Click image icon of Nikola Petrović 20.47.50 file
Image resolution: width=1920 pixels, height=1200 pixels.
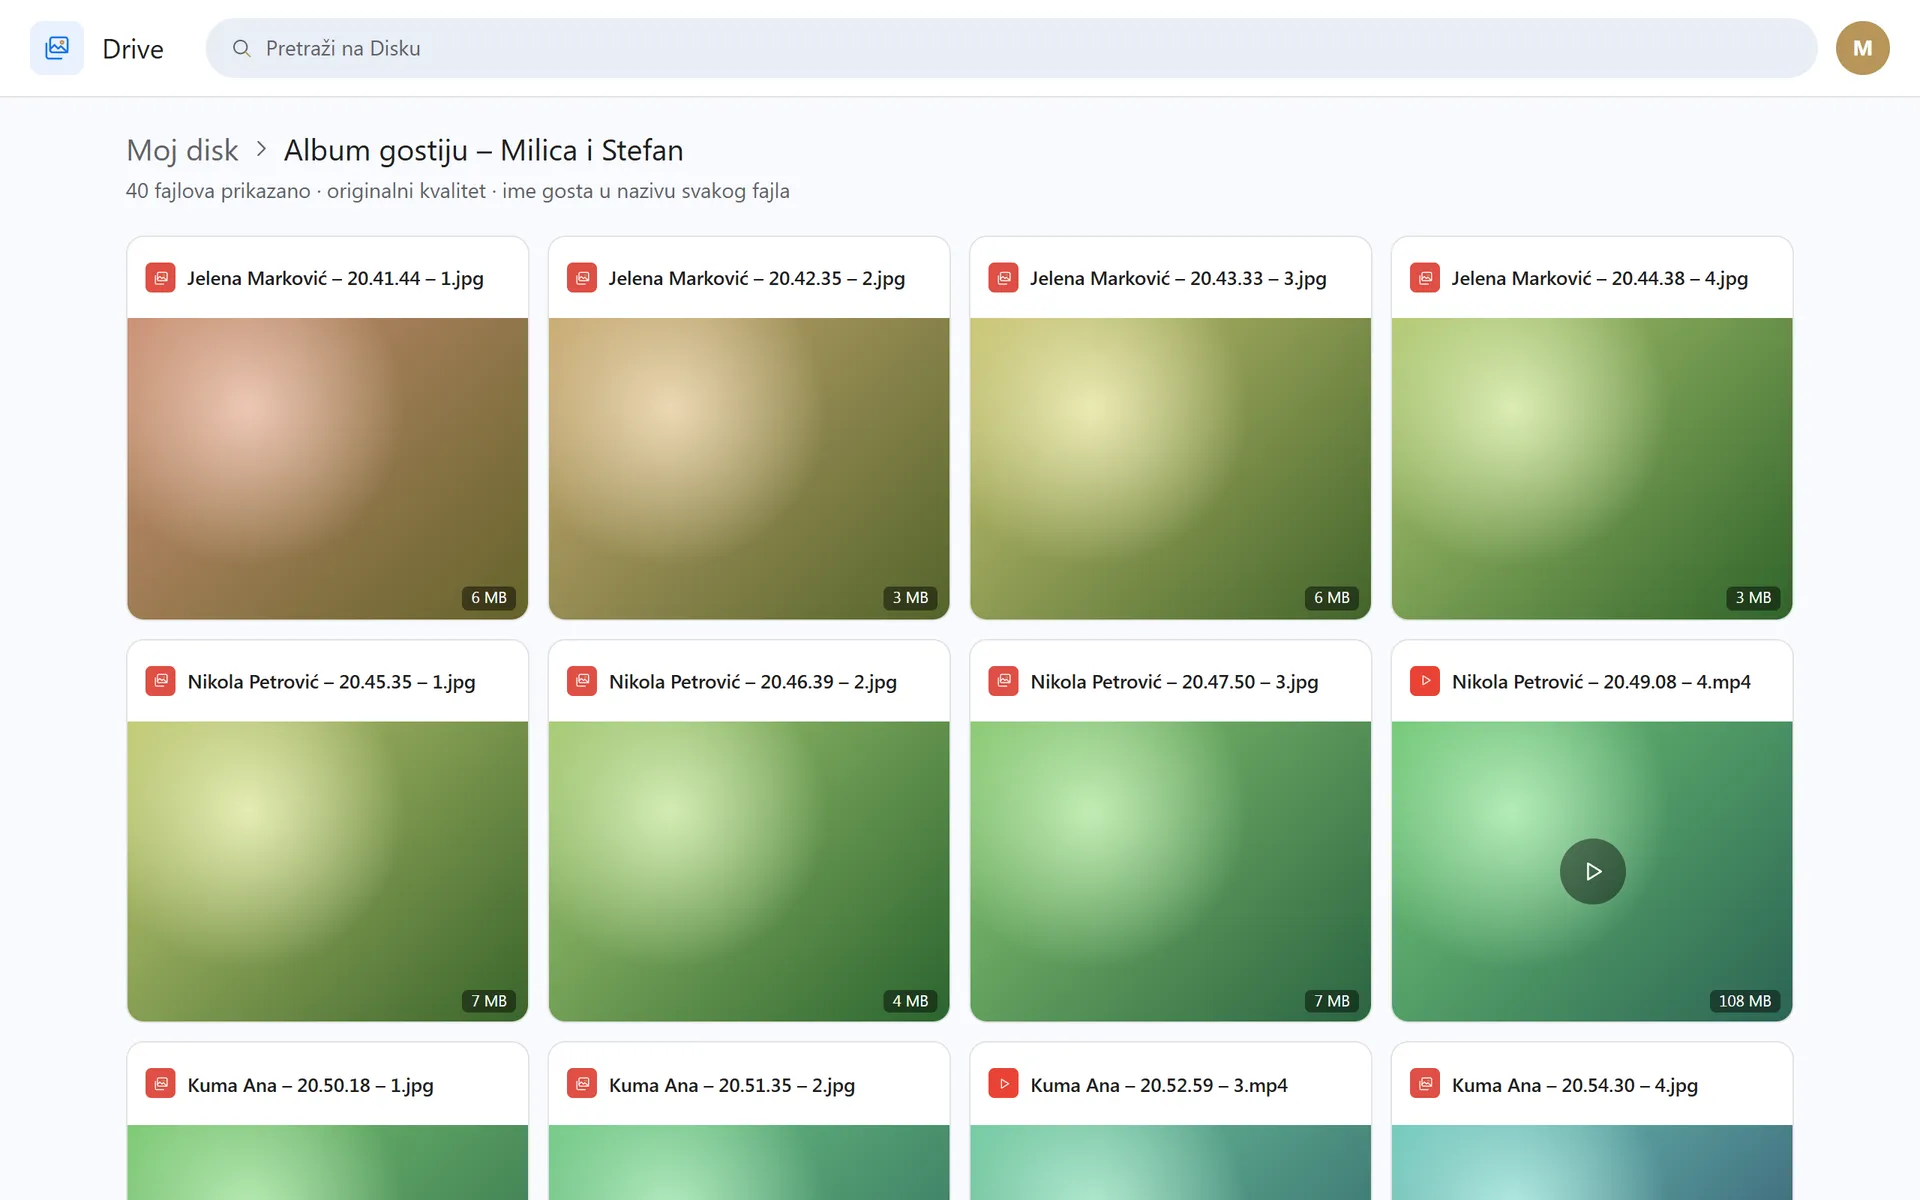[x=1003, y=681]
